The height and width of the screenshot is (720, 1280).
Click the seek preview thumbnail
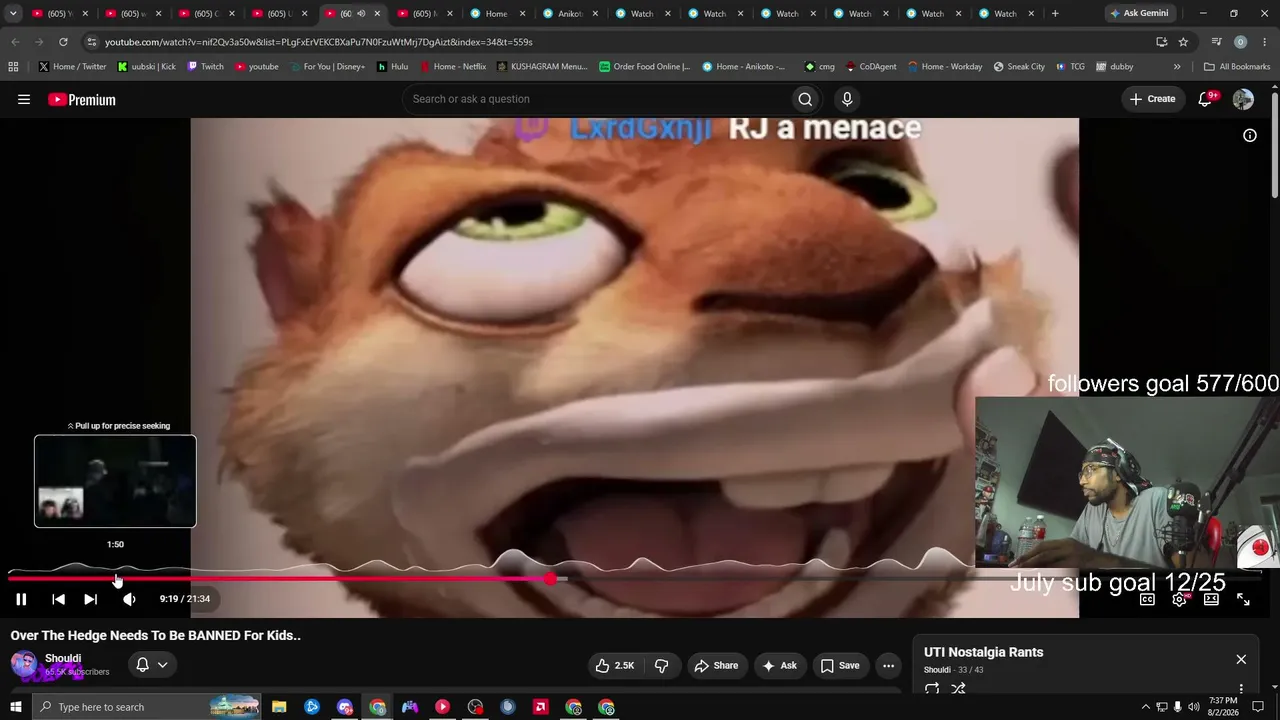click(x=115, y=481)
